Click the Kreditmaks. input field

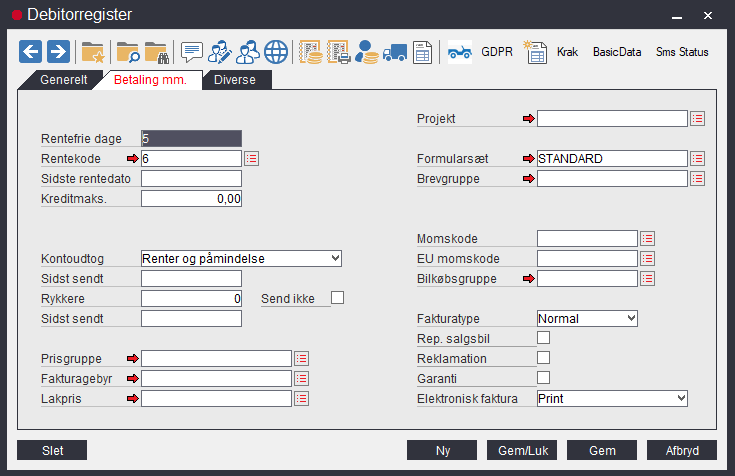(191, 199)
